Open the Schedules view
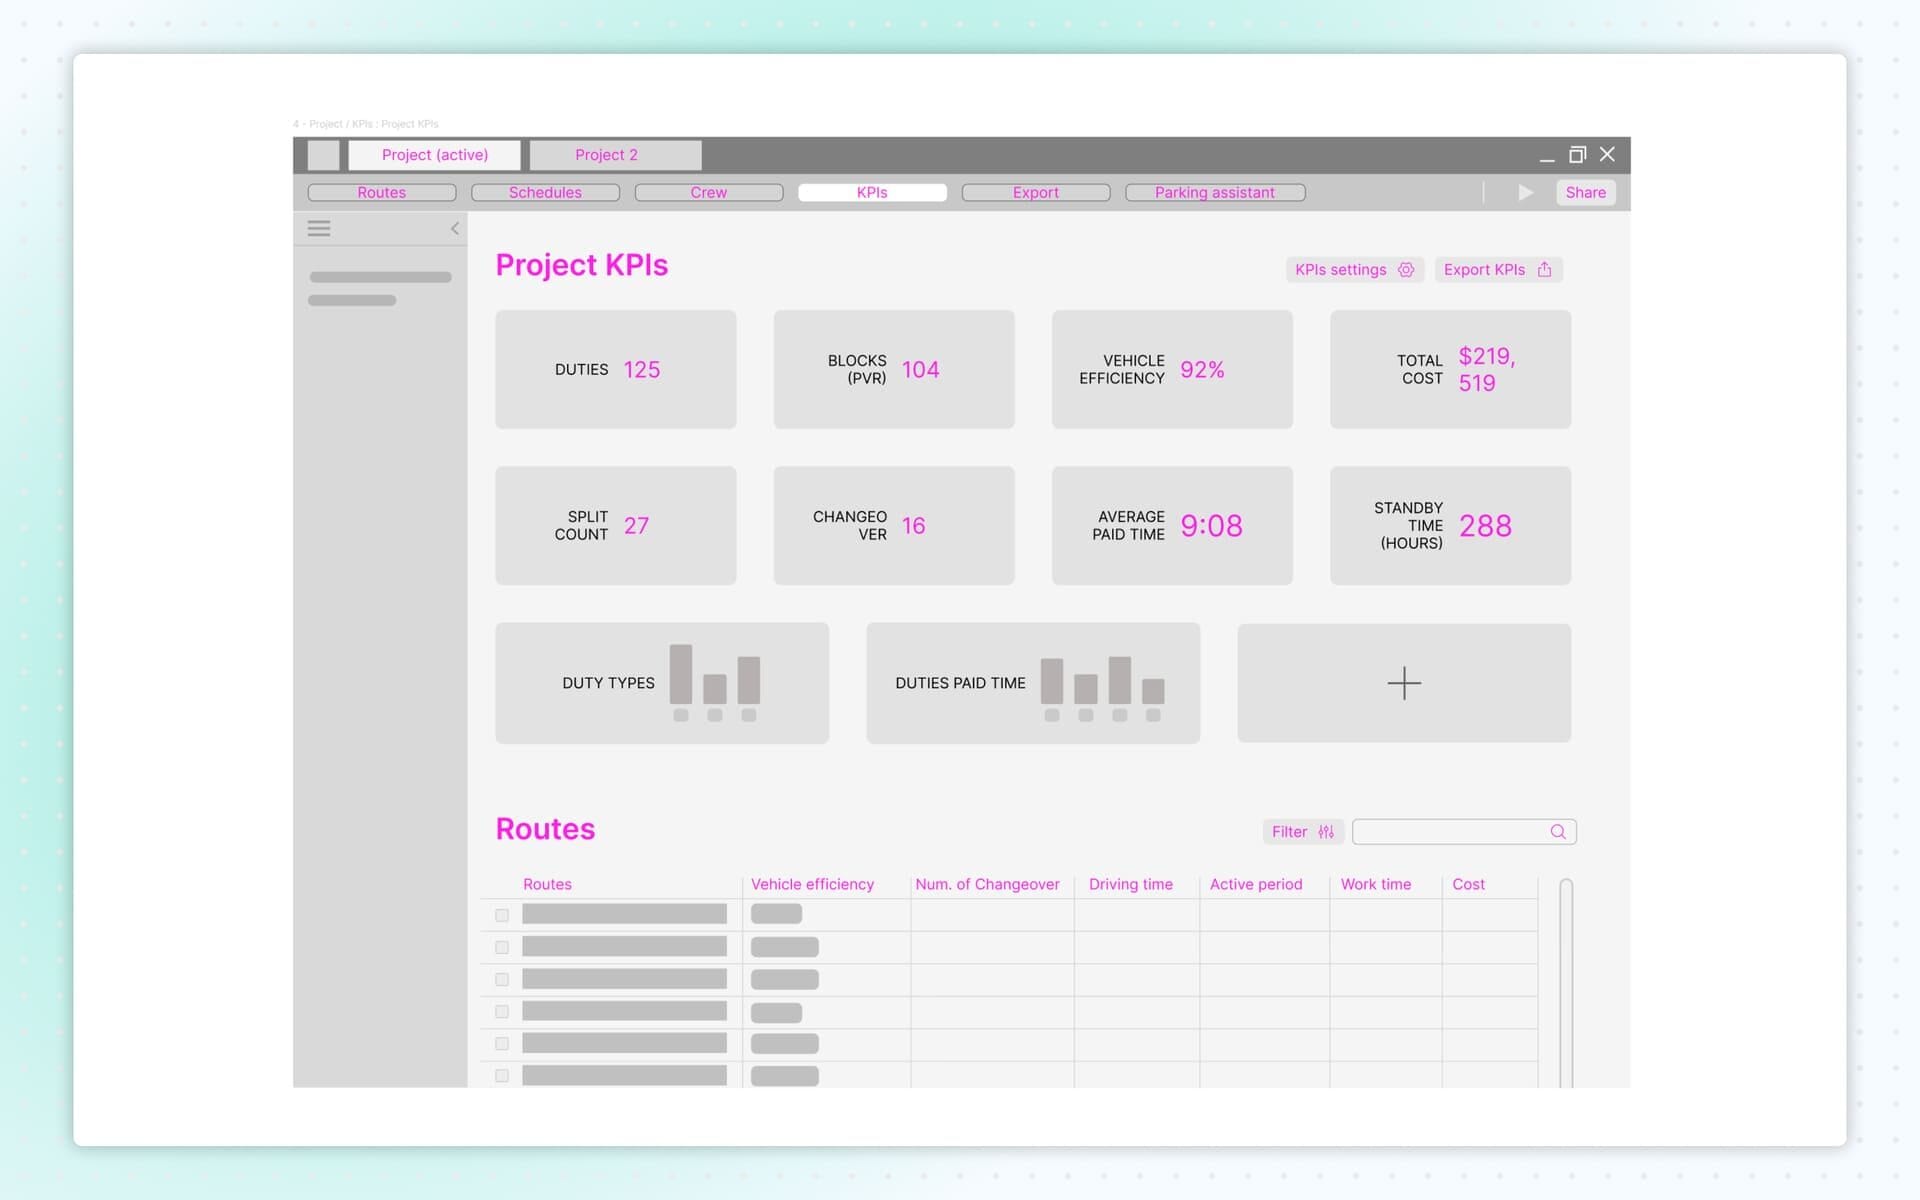This screenshot has width=1920, height=1200. coord(545,192)
